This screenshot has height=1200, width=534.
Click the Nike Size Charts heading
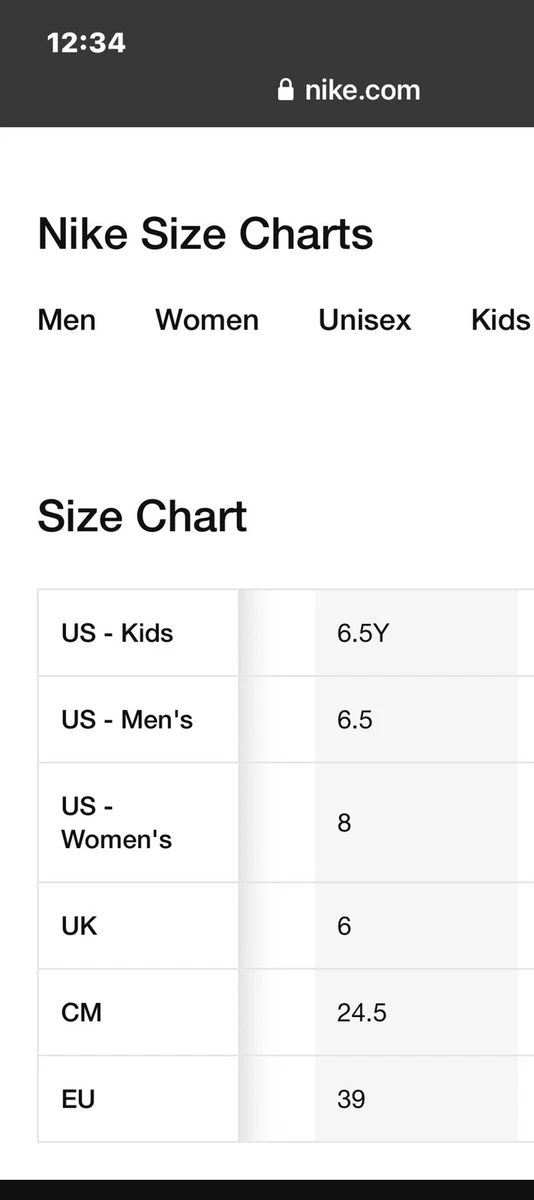[205, 234]
